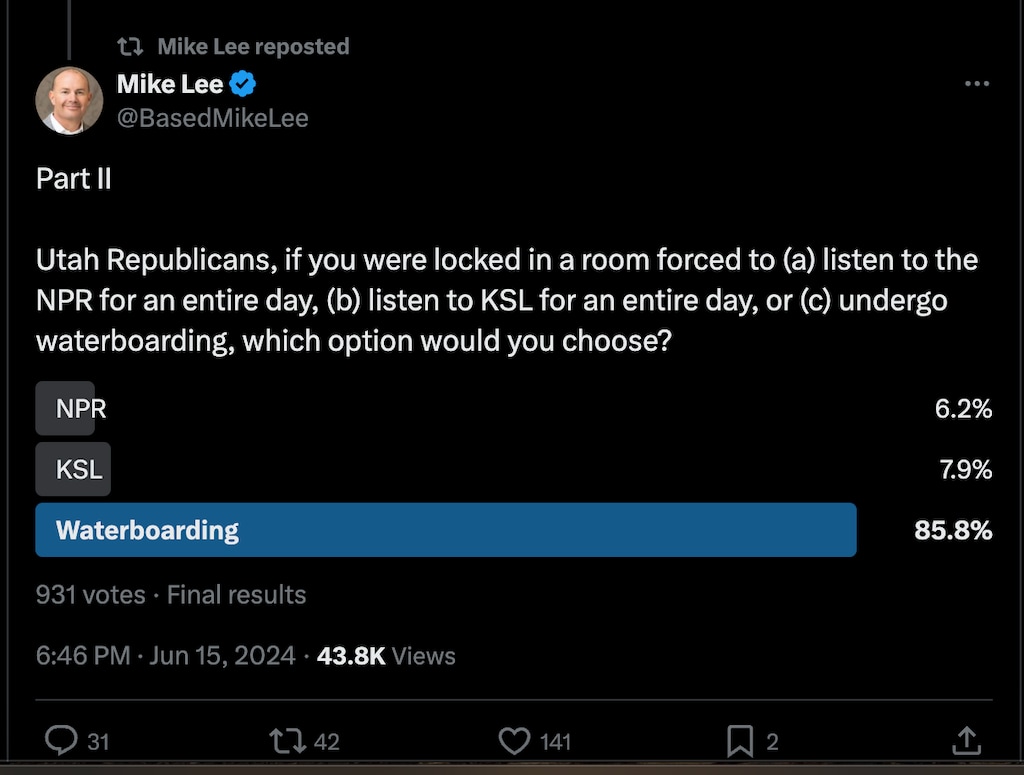Image resolution: width=1024 pixels, height=775 pixels.
Task: Open Mike Lee's profile picture
Action: pyautogui.click(x=69, y=101)
